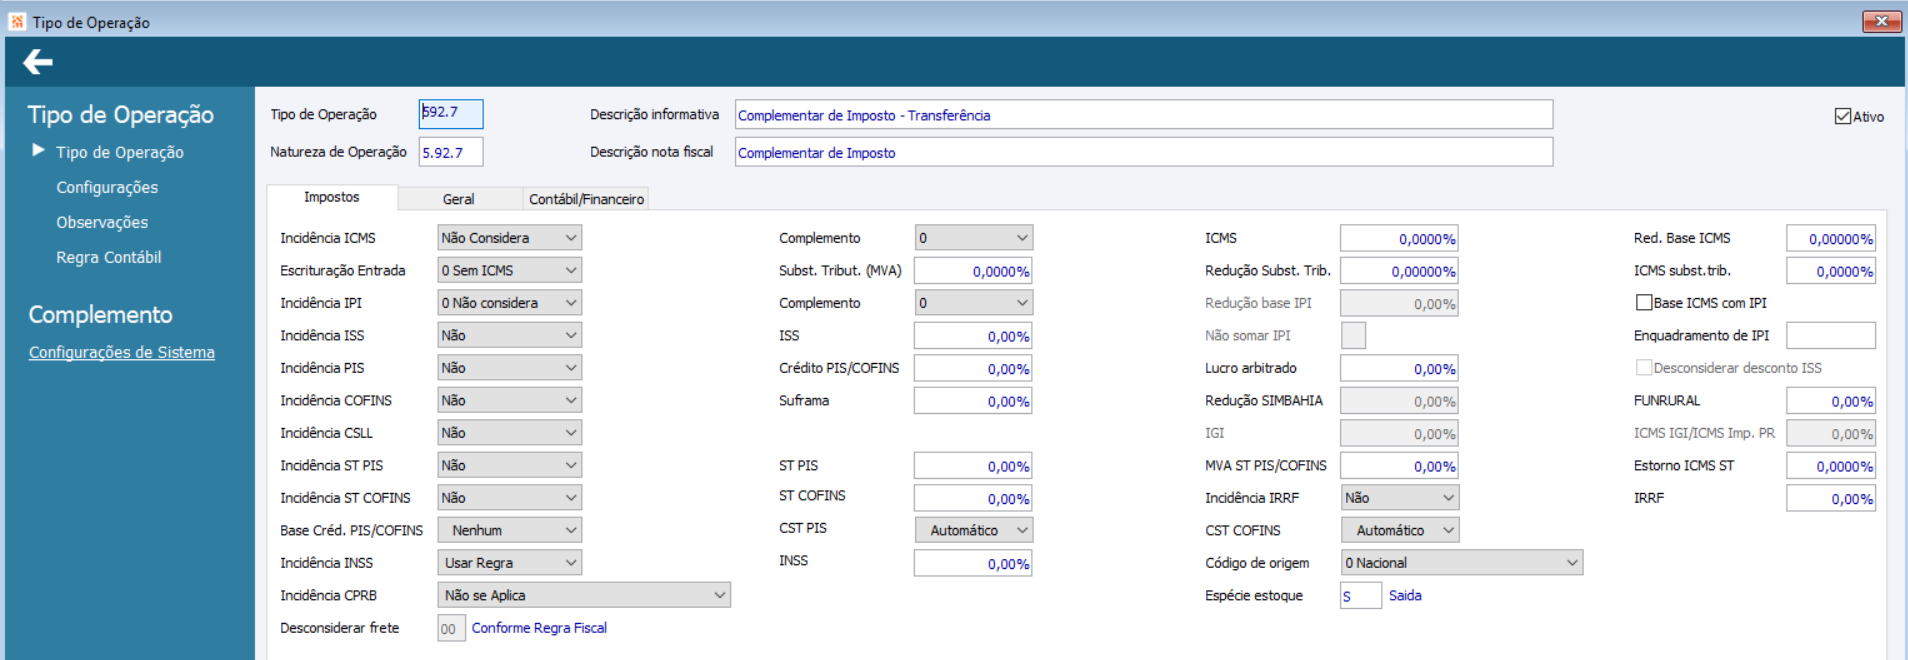Open the Incidência ISS dropdown
Viewport: 1908px width, 660px height.
510,335
